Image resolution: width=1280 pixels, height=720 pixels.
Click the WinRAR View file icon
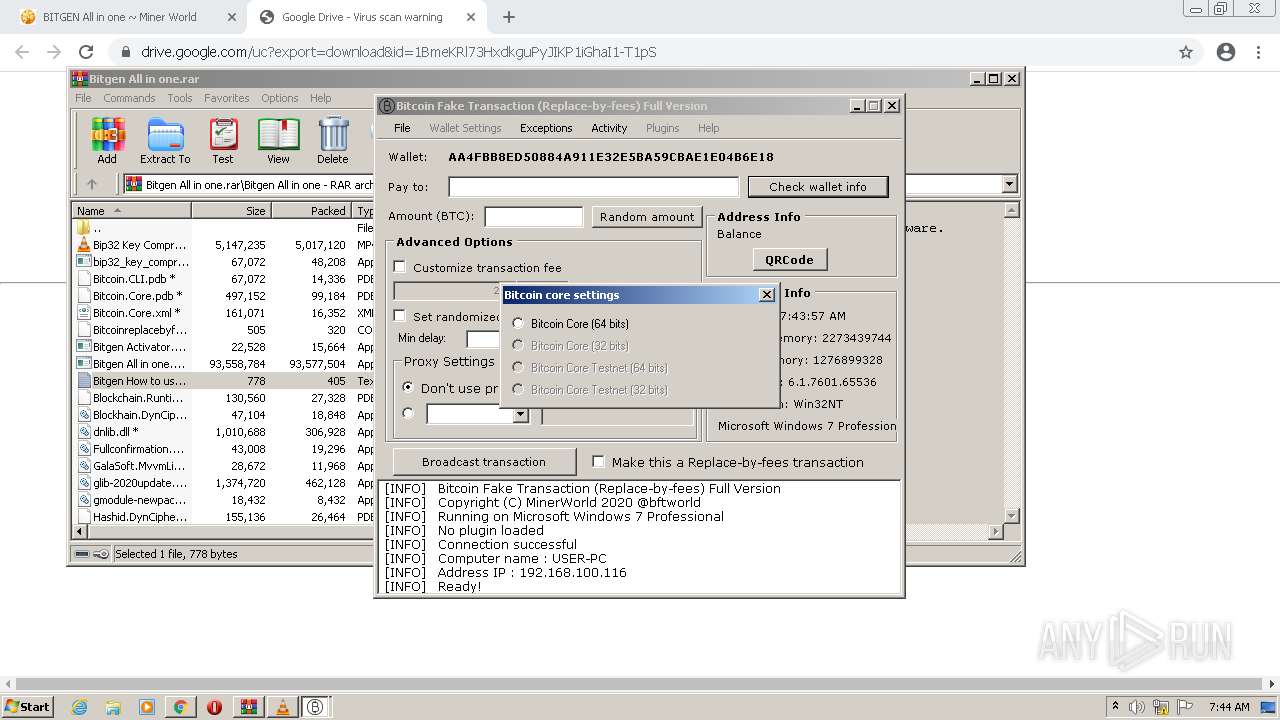click(x=278, y=140)
